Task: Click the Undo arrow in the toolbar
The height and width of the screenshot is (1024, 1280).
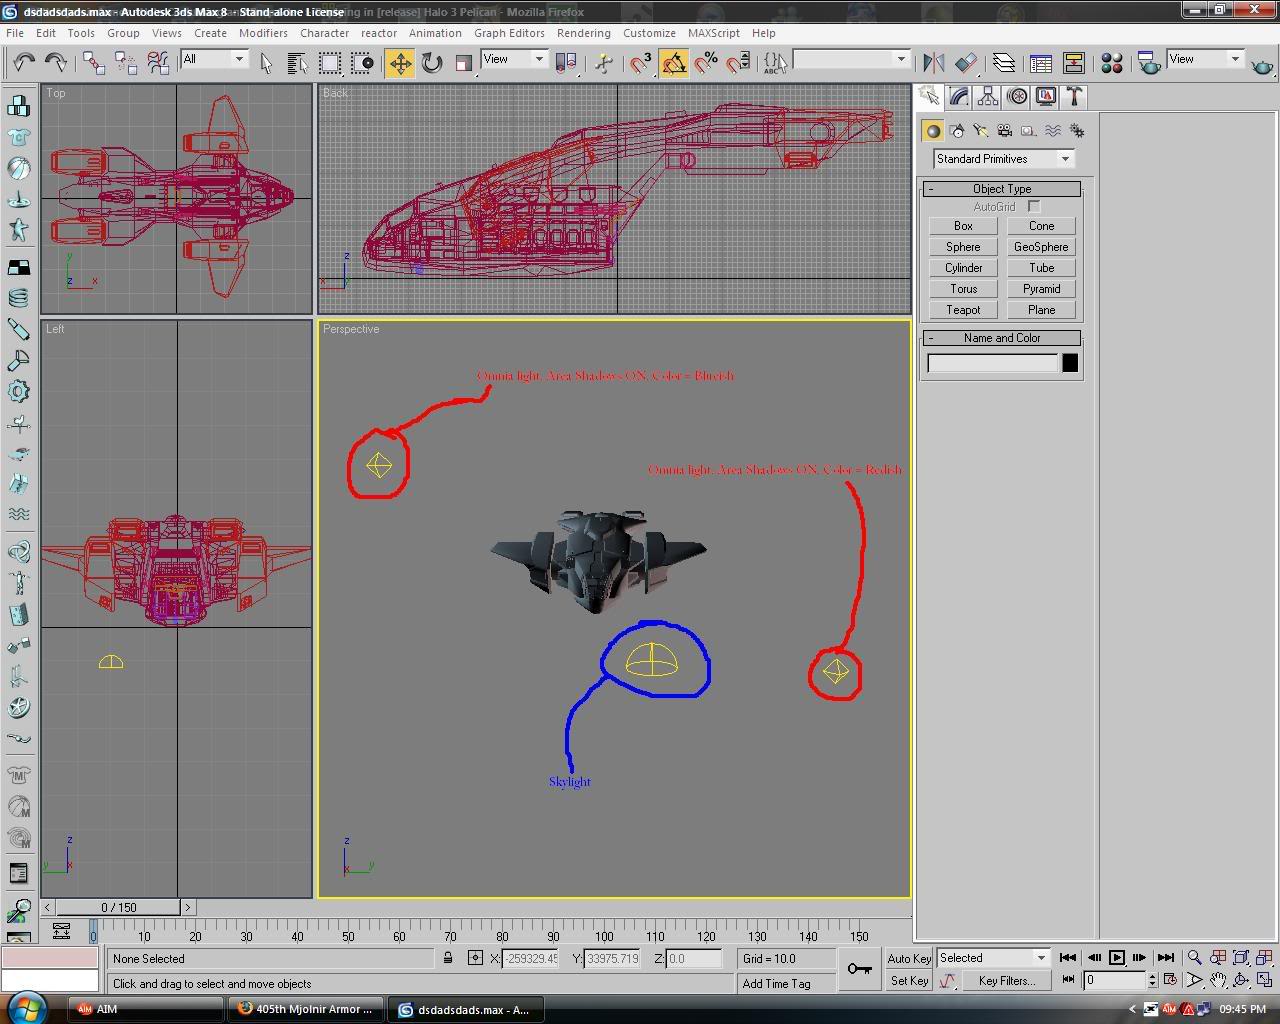Action: [x=24, y=62]
